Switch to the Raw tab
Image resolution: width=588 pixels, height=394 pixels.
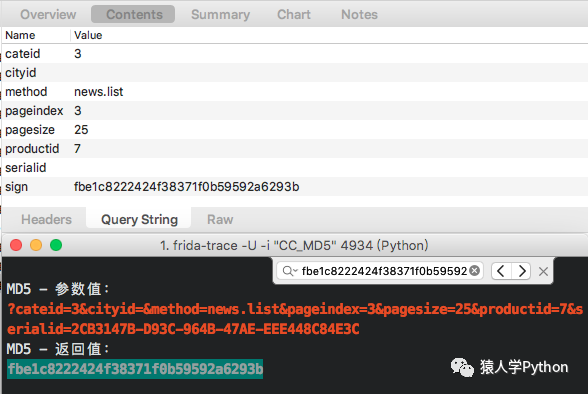pos(220,219)
